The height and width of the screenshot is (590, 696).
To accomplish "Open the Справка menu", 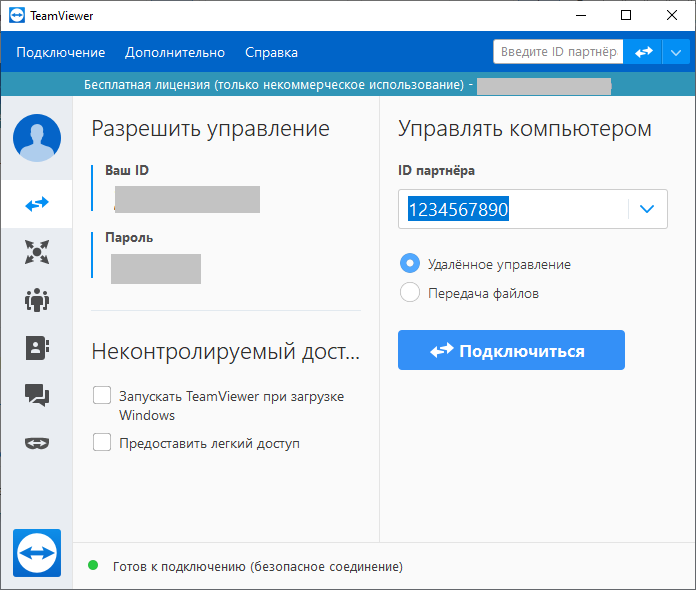I will click(271, 52).
